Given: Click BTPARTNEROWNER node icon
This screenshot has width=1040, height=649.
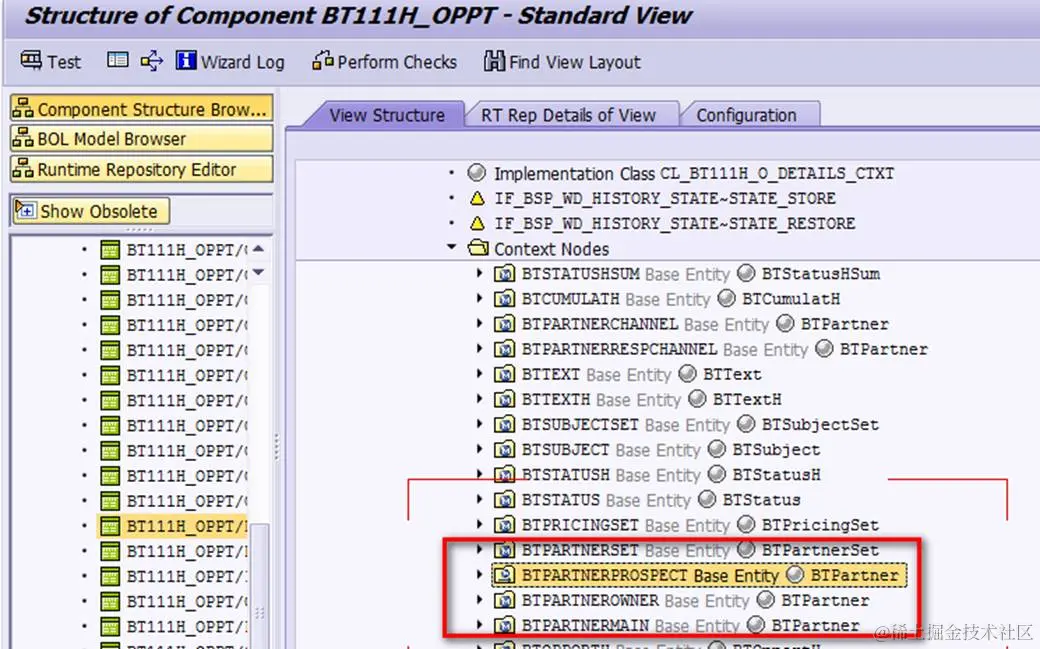Looking at the screenshot, I should pyautogui.click(x=505, y=601).
